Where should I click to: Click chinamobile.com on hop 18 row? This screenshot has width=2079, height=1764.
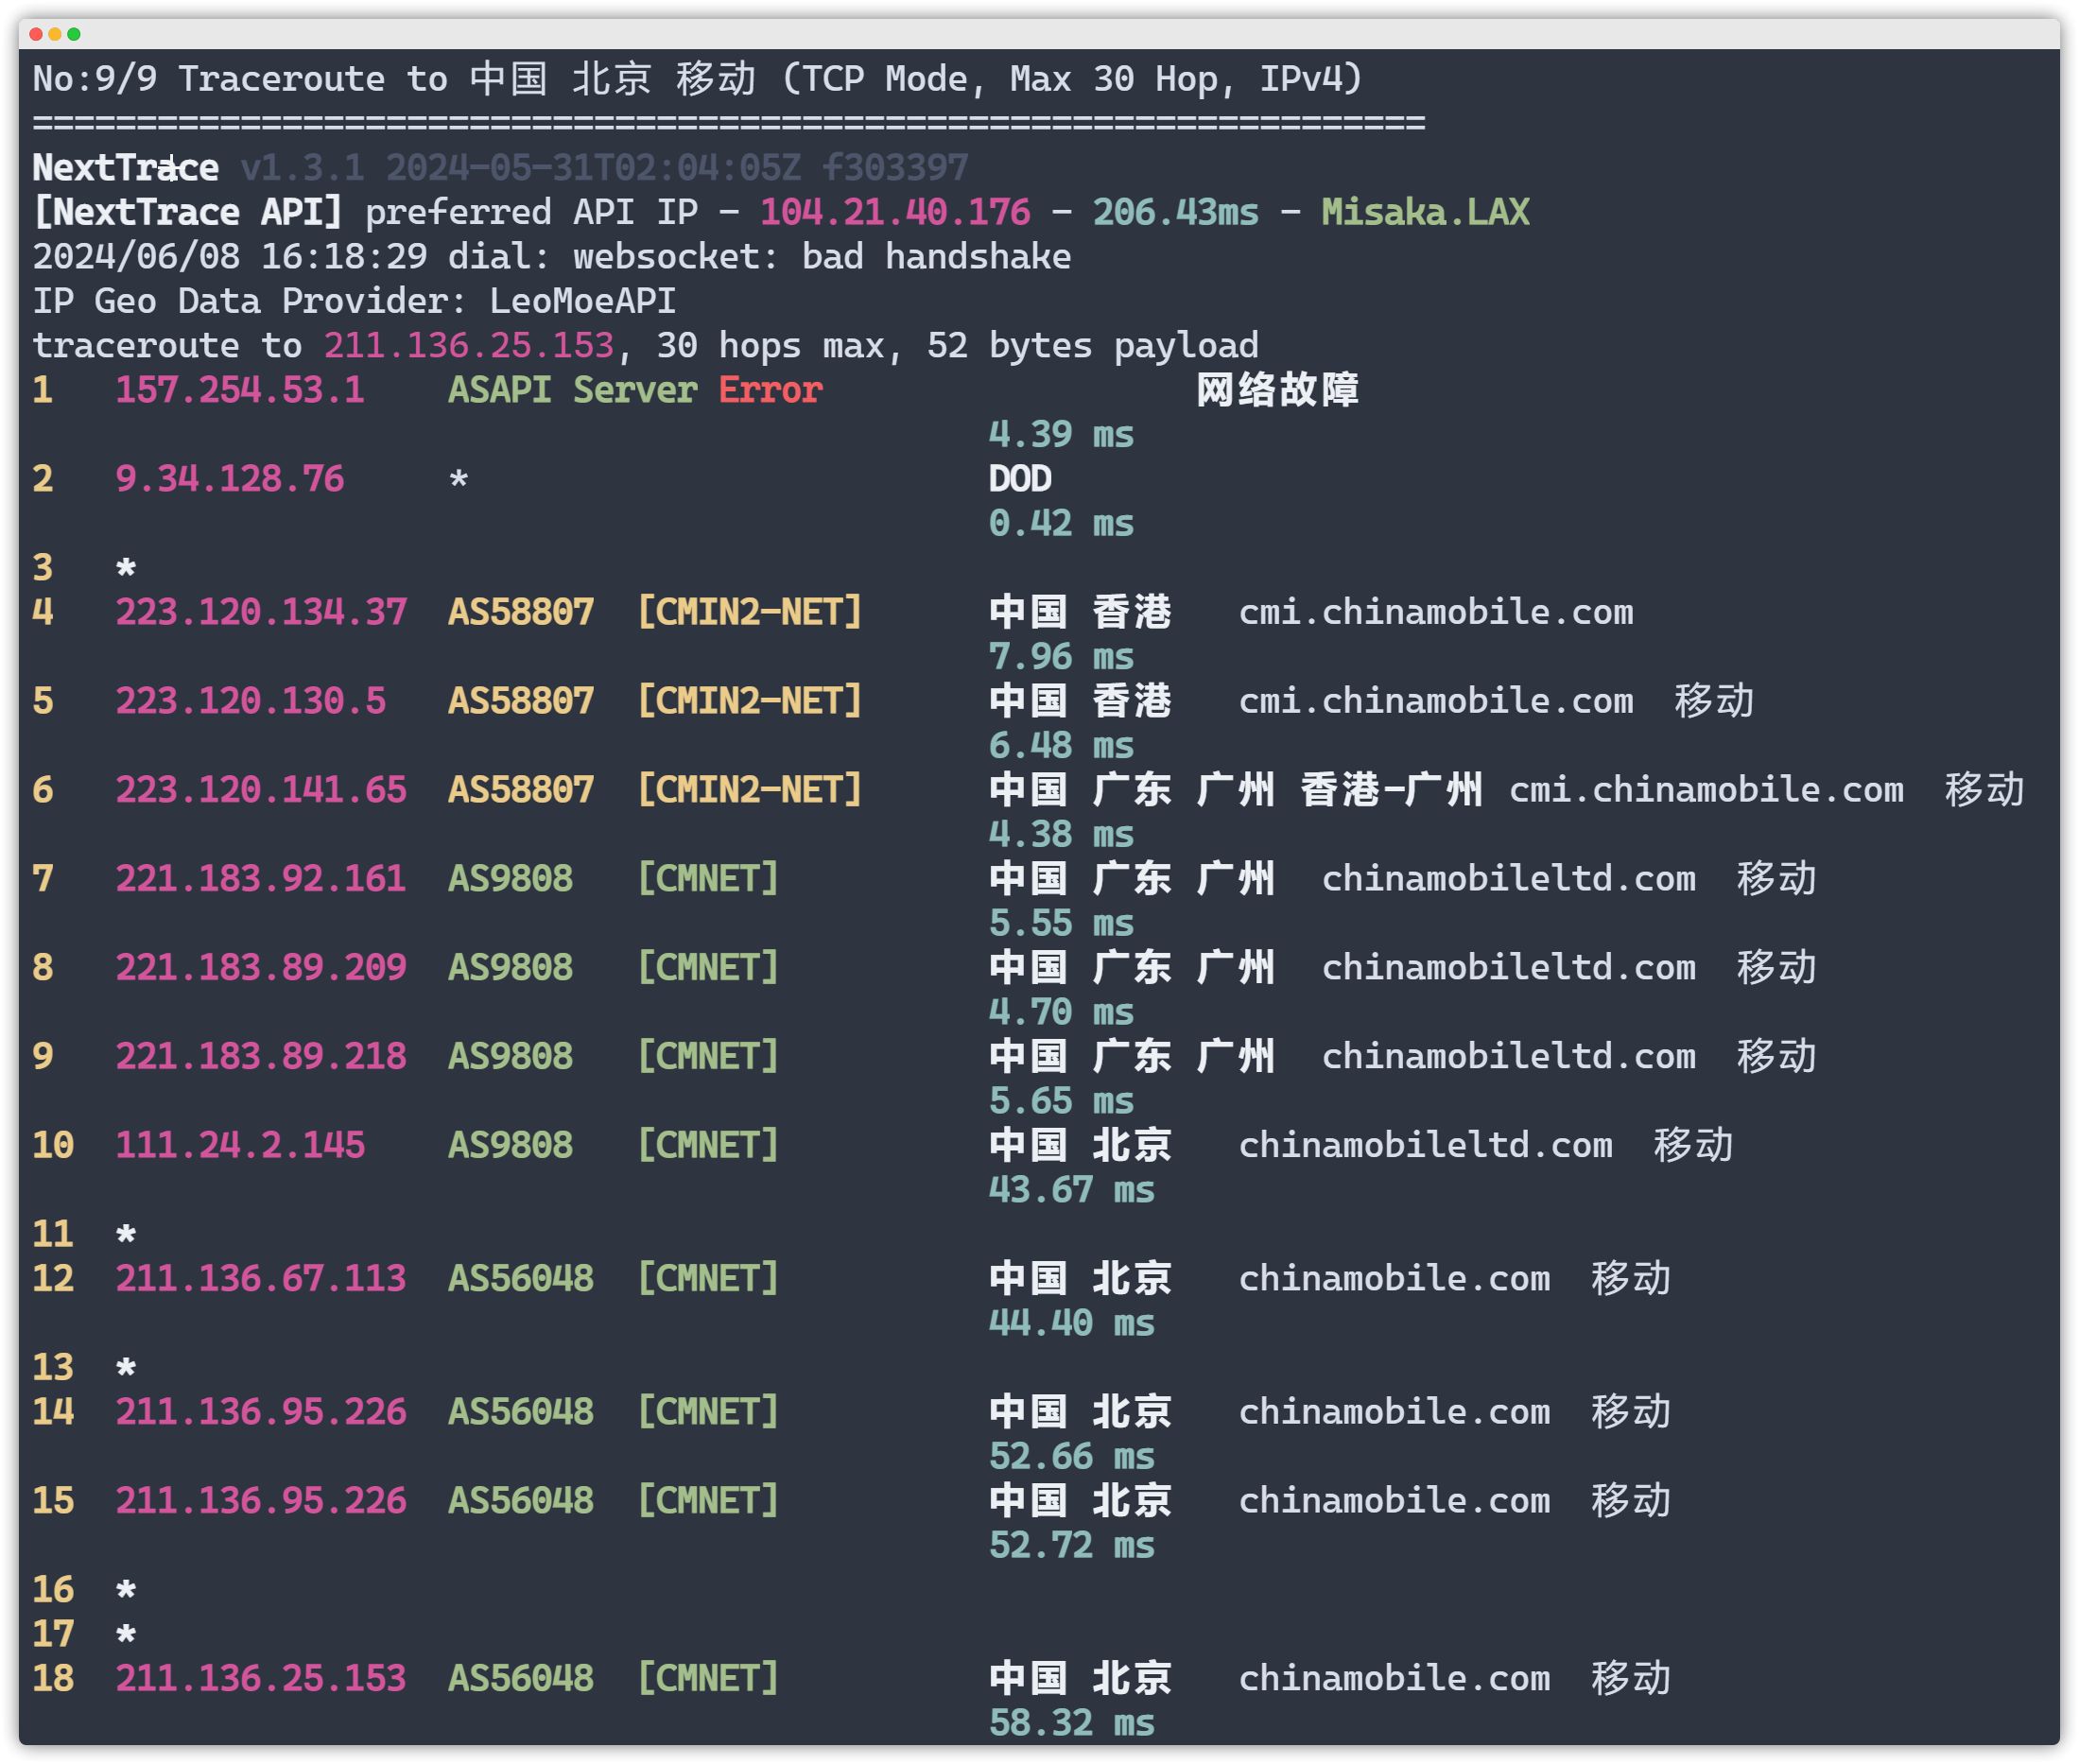1394,1678
